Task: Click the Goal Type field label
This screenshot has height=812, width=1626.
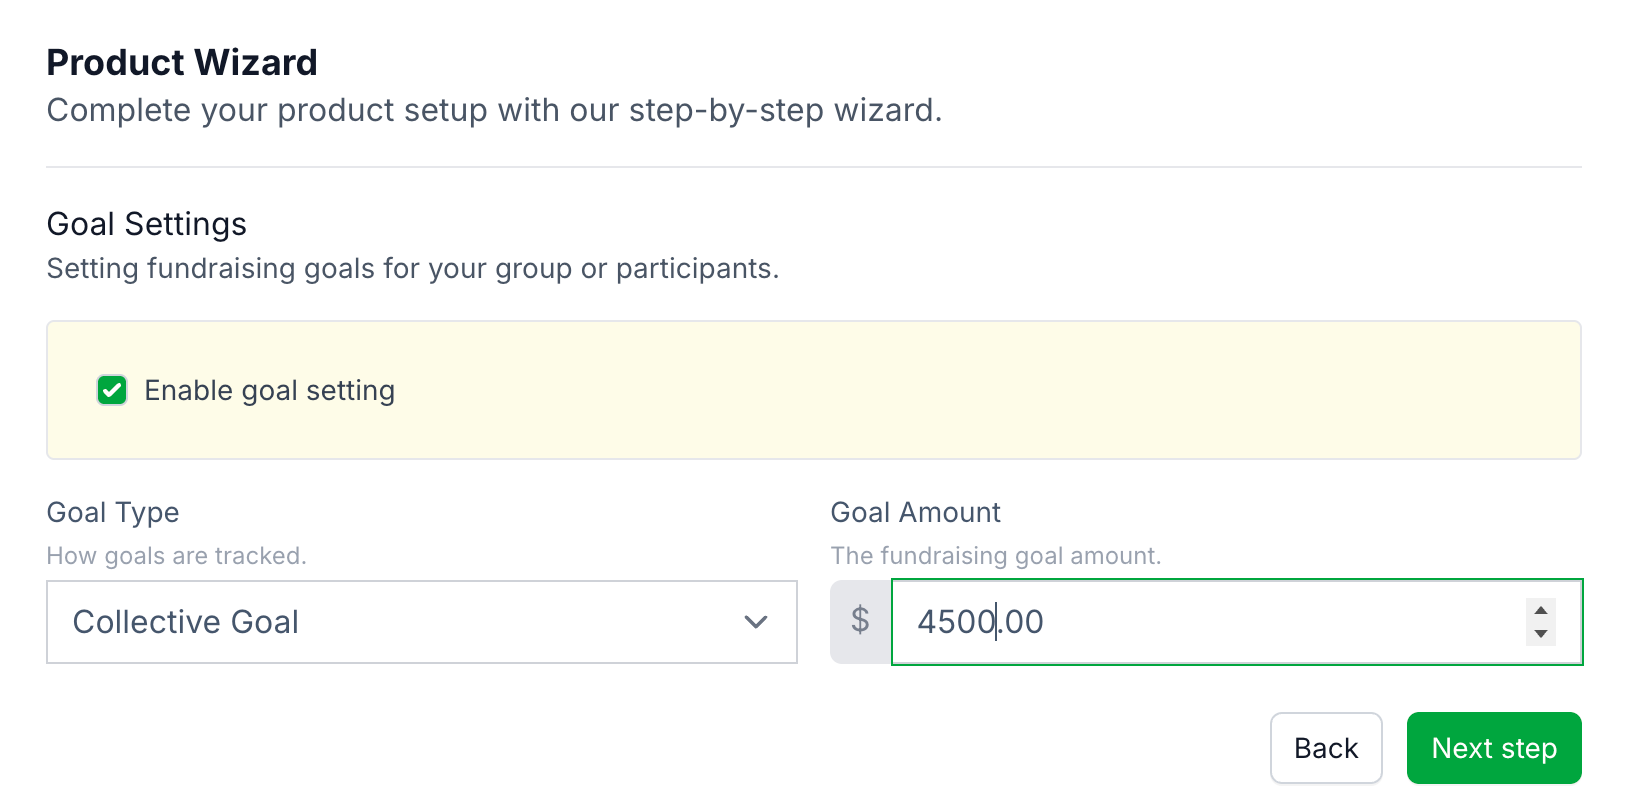Action: coord(113,512)
